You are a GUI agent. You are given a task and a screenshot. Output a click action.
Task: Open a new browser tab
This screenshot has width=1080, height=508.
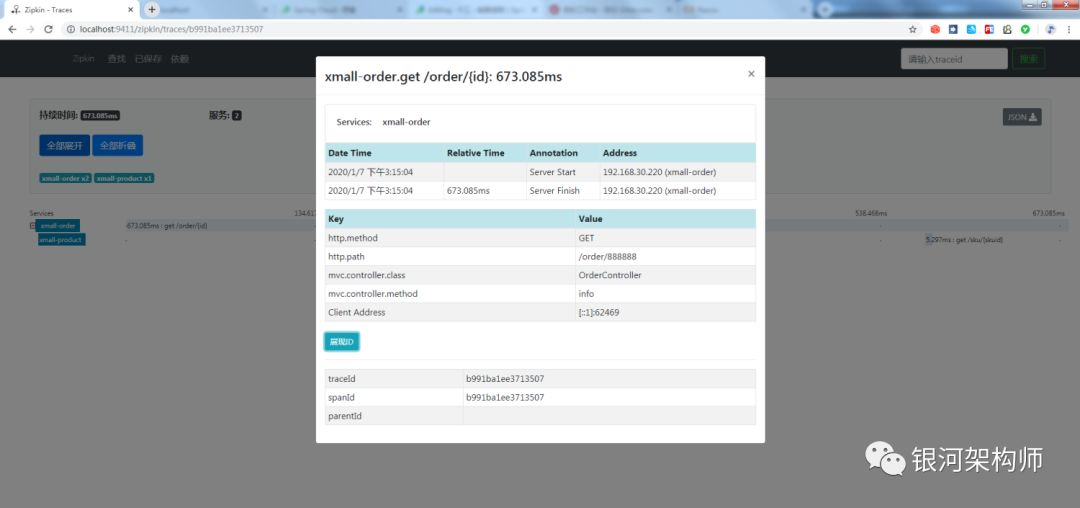click(x=152, y=10)
